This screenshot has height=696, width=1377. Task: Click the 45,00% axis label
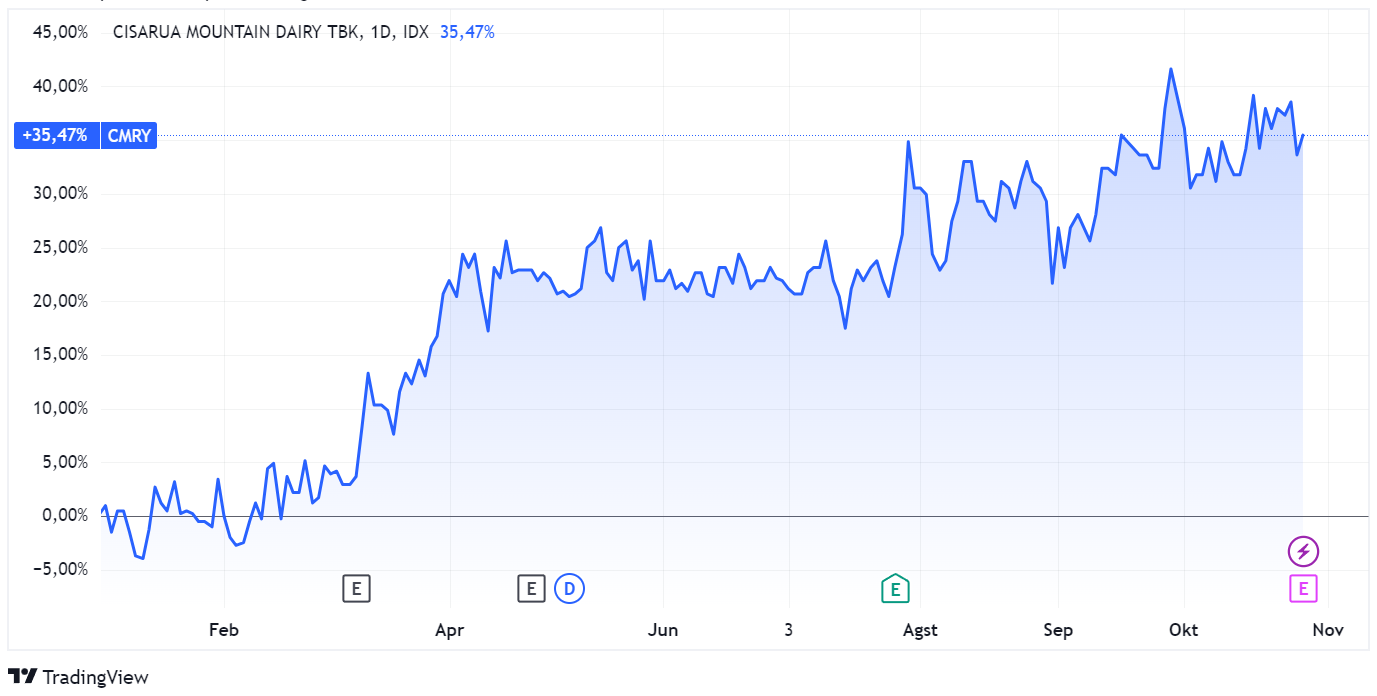point(61,32)
